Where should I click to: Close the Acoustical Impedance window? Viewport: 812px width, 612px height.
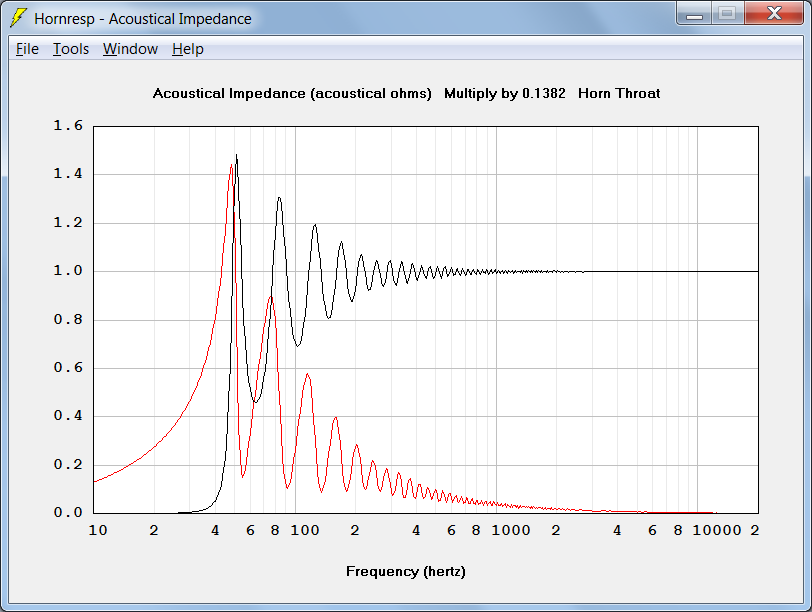[x=774, y=13]
